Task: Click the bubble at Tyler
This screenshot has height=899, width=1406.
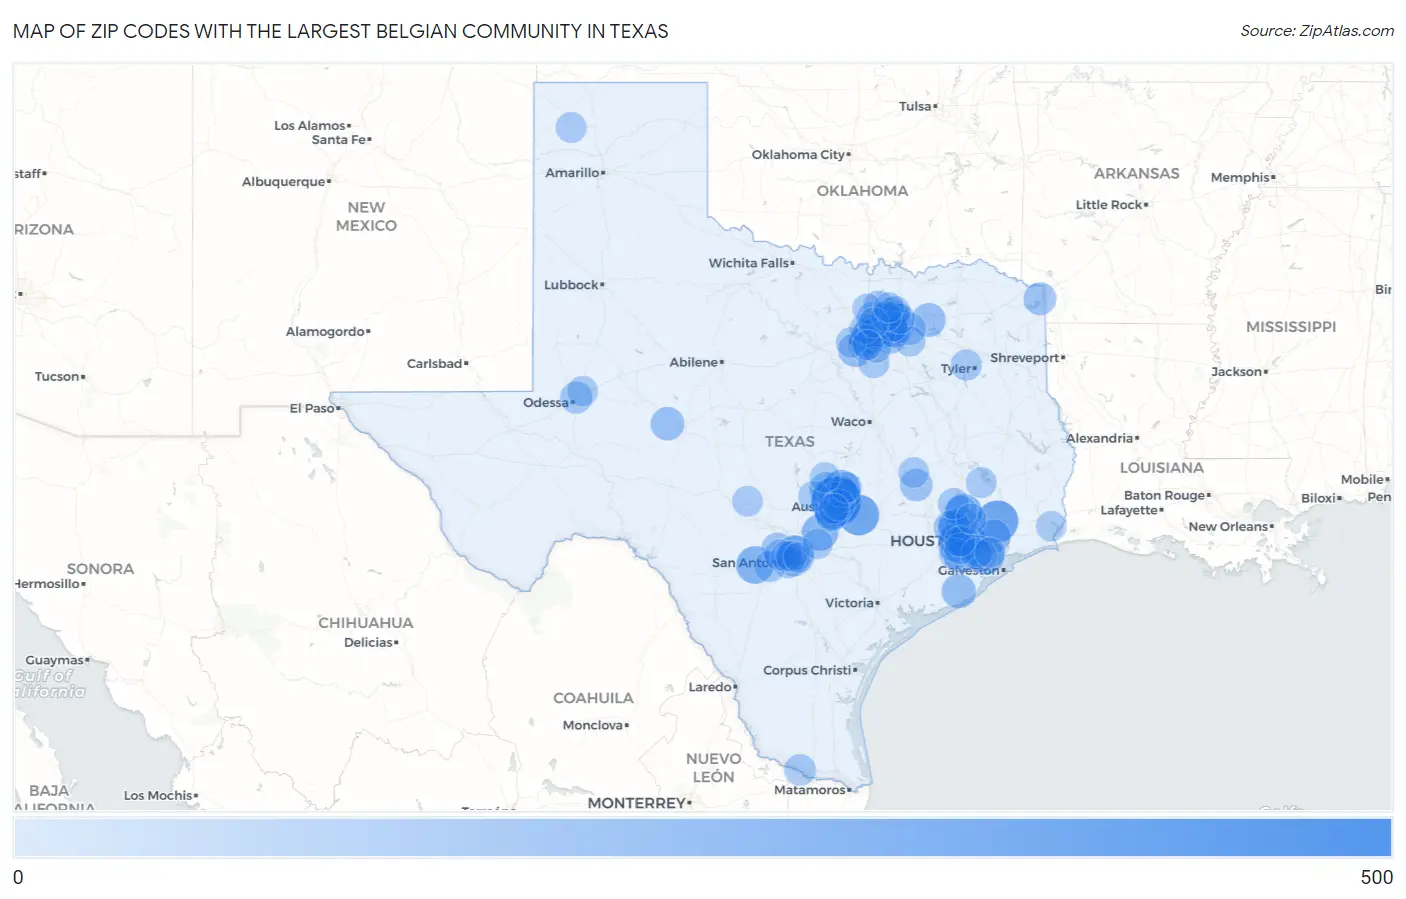Action: (x=966, y=365)
